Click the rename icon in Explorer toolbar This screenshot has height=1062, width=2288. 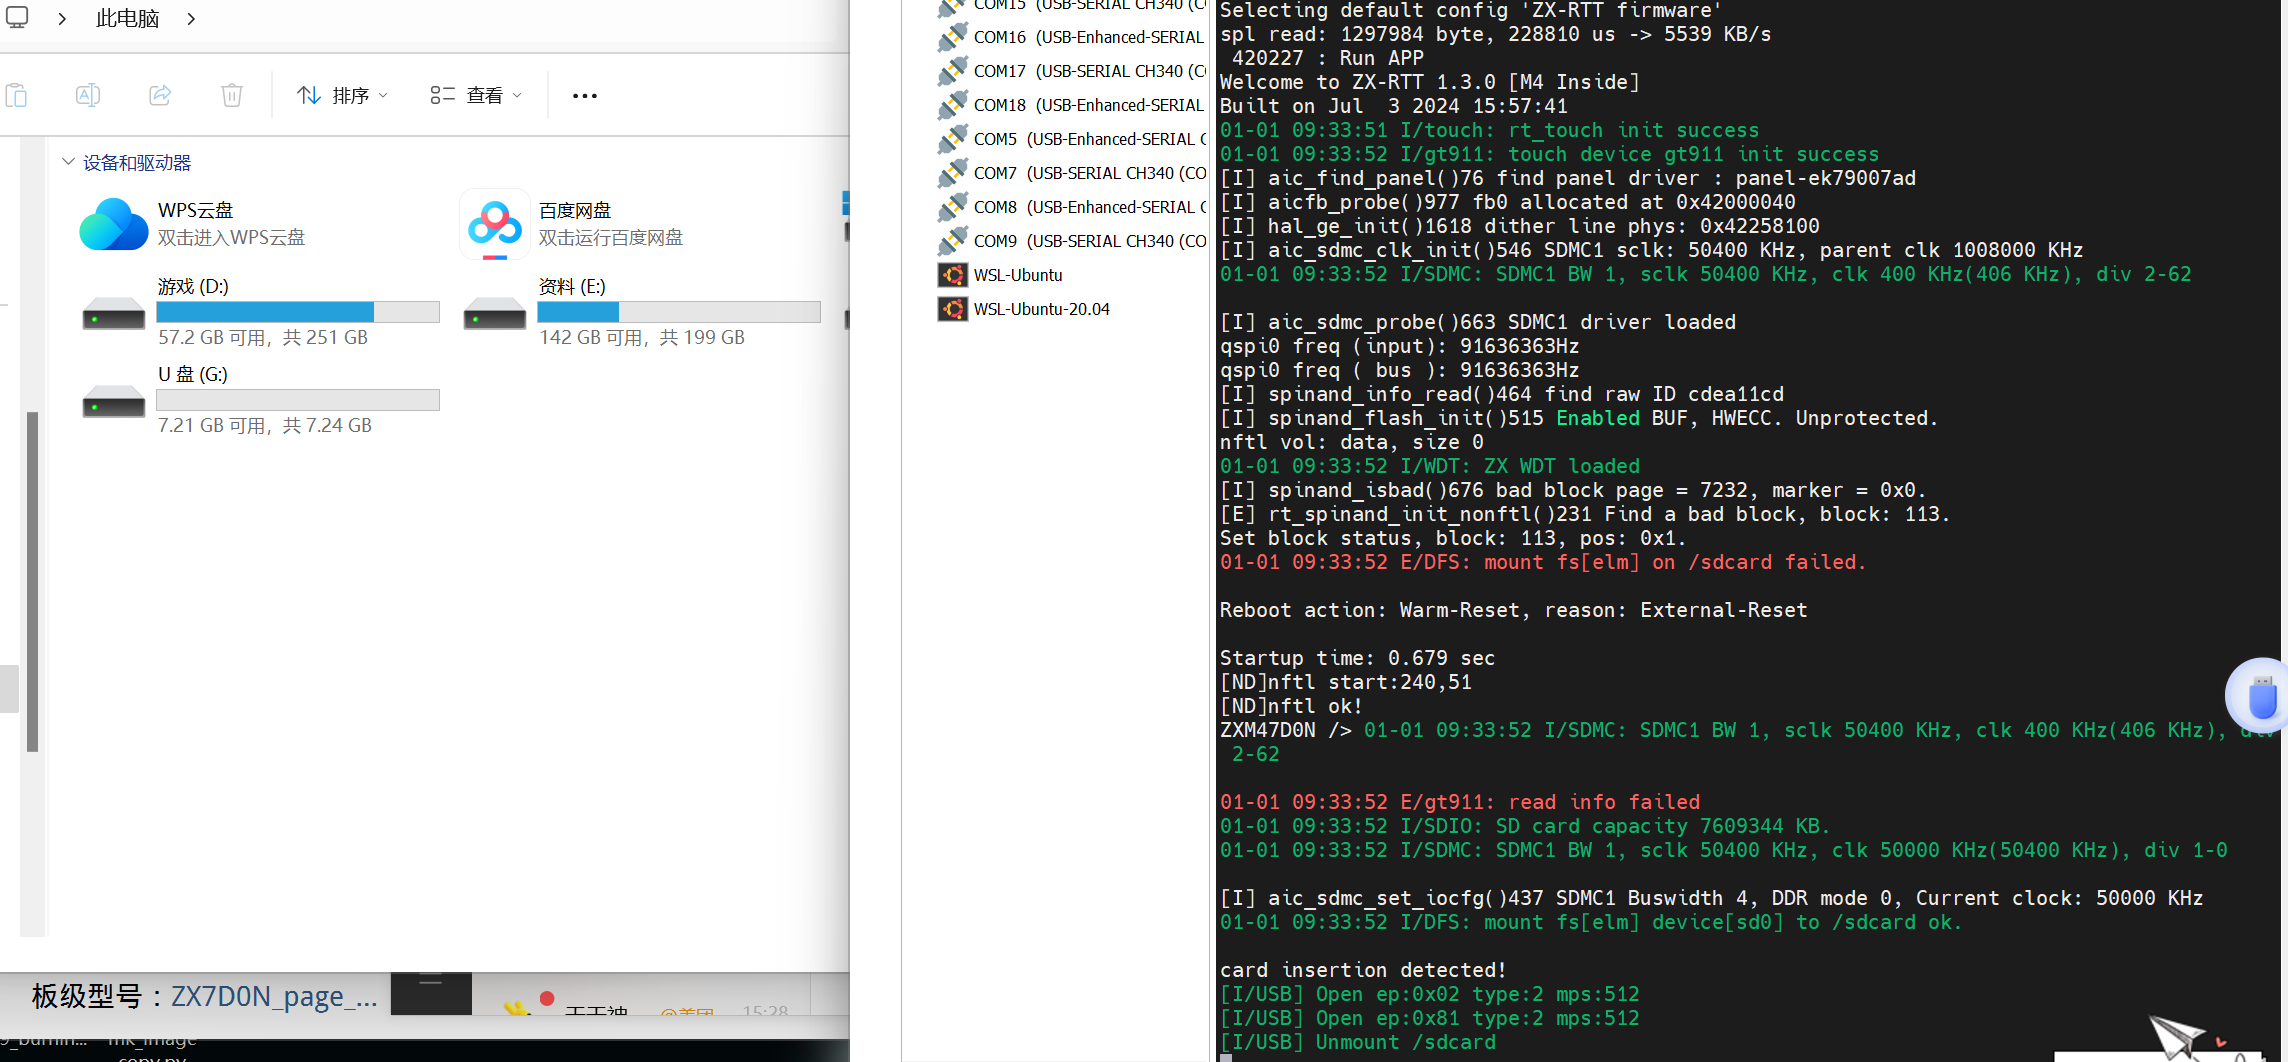88,95
